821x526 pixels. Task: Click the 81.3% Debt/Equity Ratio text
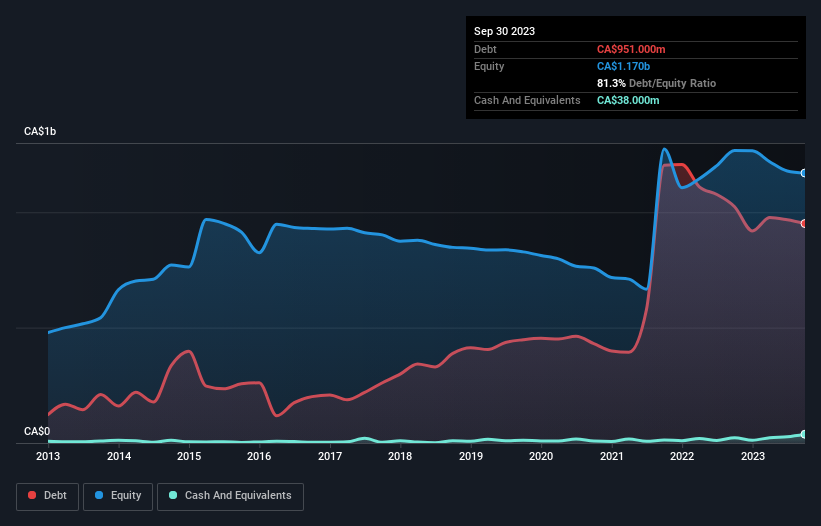pyautogui.click(x=656, y=83)
